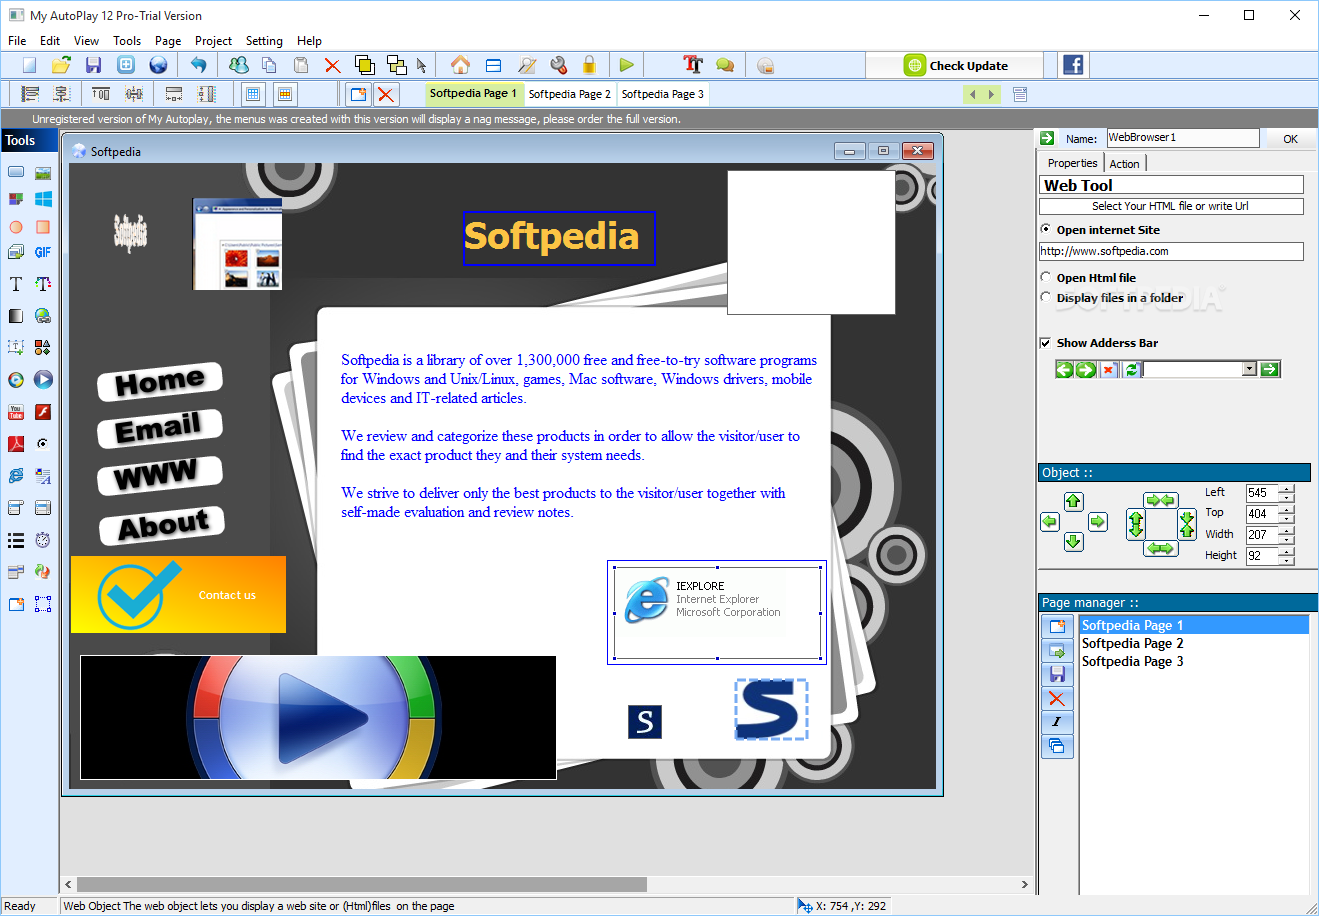Switch to Softpedia Page 2 tab

[x=569, y=94]
